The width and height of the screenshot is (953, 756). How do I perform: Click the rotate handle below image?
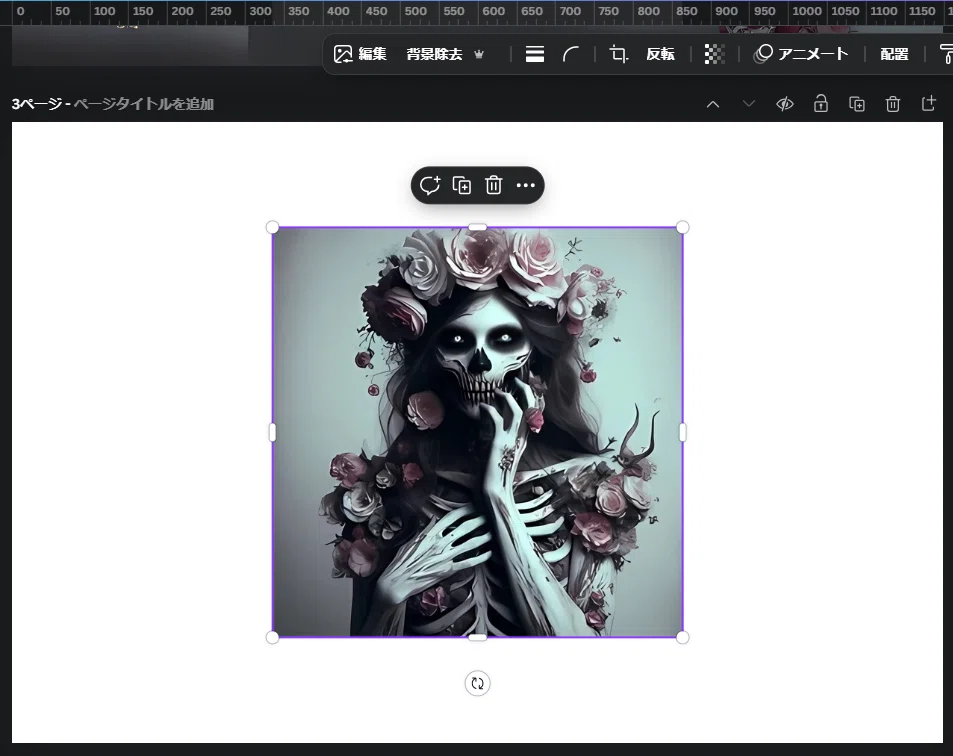[x=478, y=683]
